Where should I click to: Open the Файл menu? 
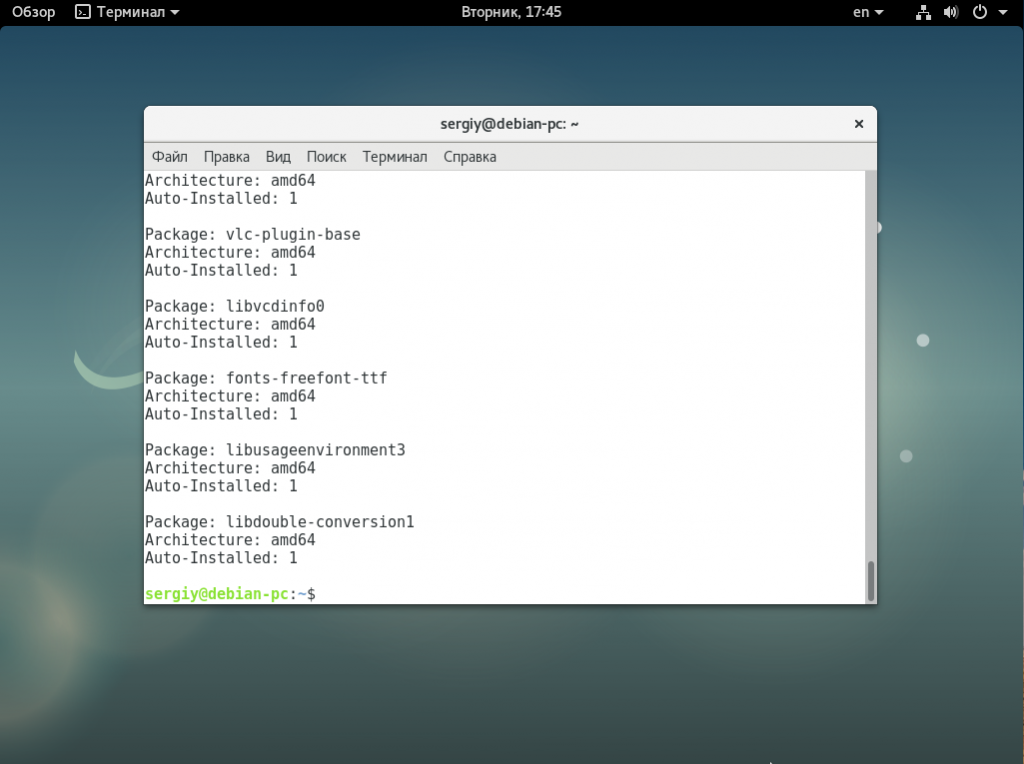point(170,157)
